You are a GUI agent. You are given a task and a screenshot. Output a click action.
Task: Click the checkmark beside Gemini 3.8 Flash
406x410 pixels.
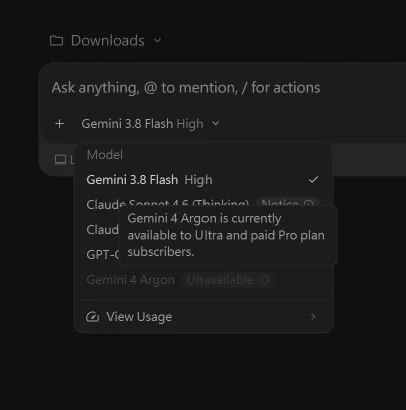[313, 180]
